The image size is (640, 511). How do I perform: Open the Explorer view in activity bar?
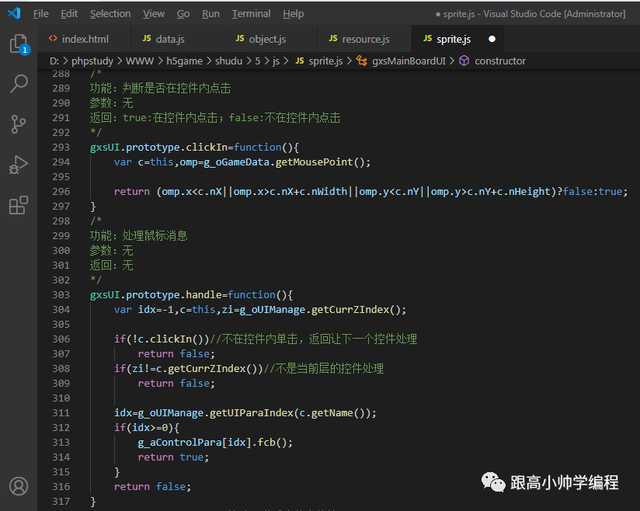[x=19, y=44]
